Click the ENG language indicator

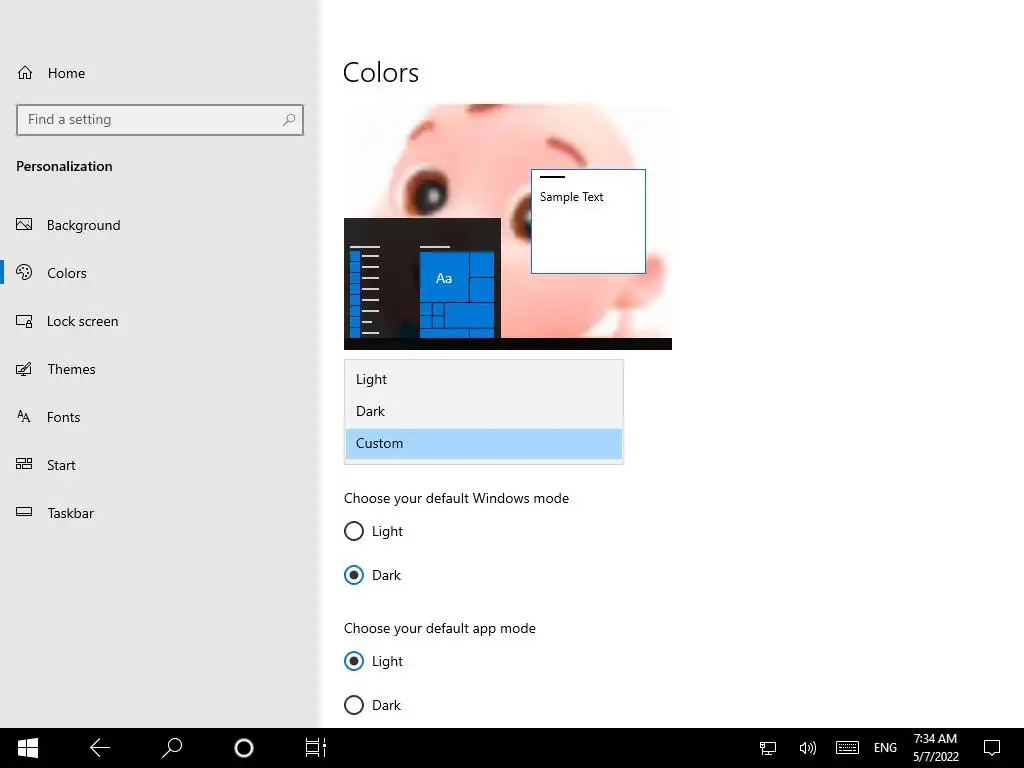885,748
